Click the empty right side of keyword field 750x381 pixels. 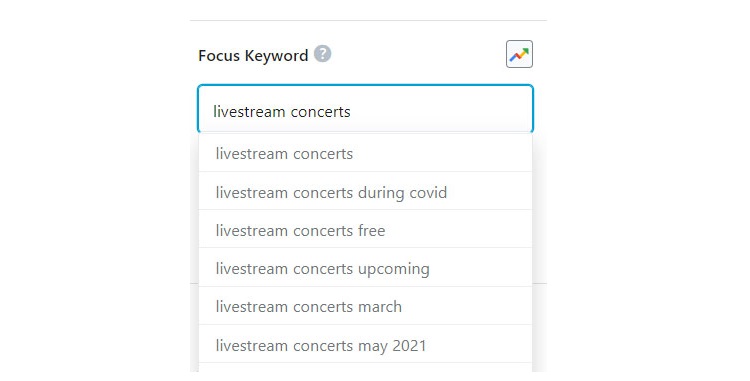click(x=440, y=111)
